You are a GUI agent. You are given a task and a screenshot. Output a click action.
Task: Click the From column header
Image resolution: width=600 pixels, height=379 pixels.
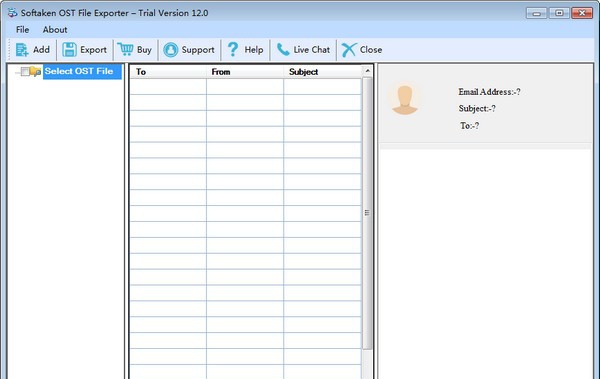[x=245, y=72]
